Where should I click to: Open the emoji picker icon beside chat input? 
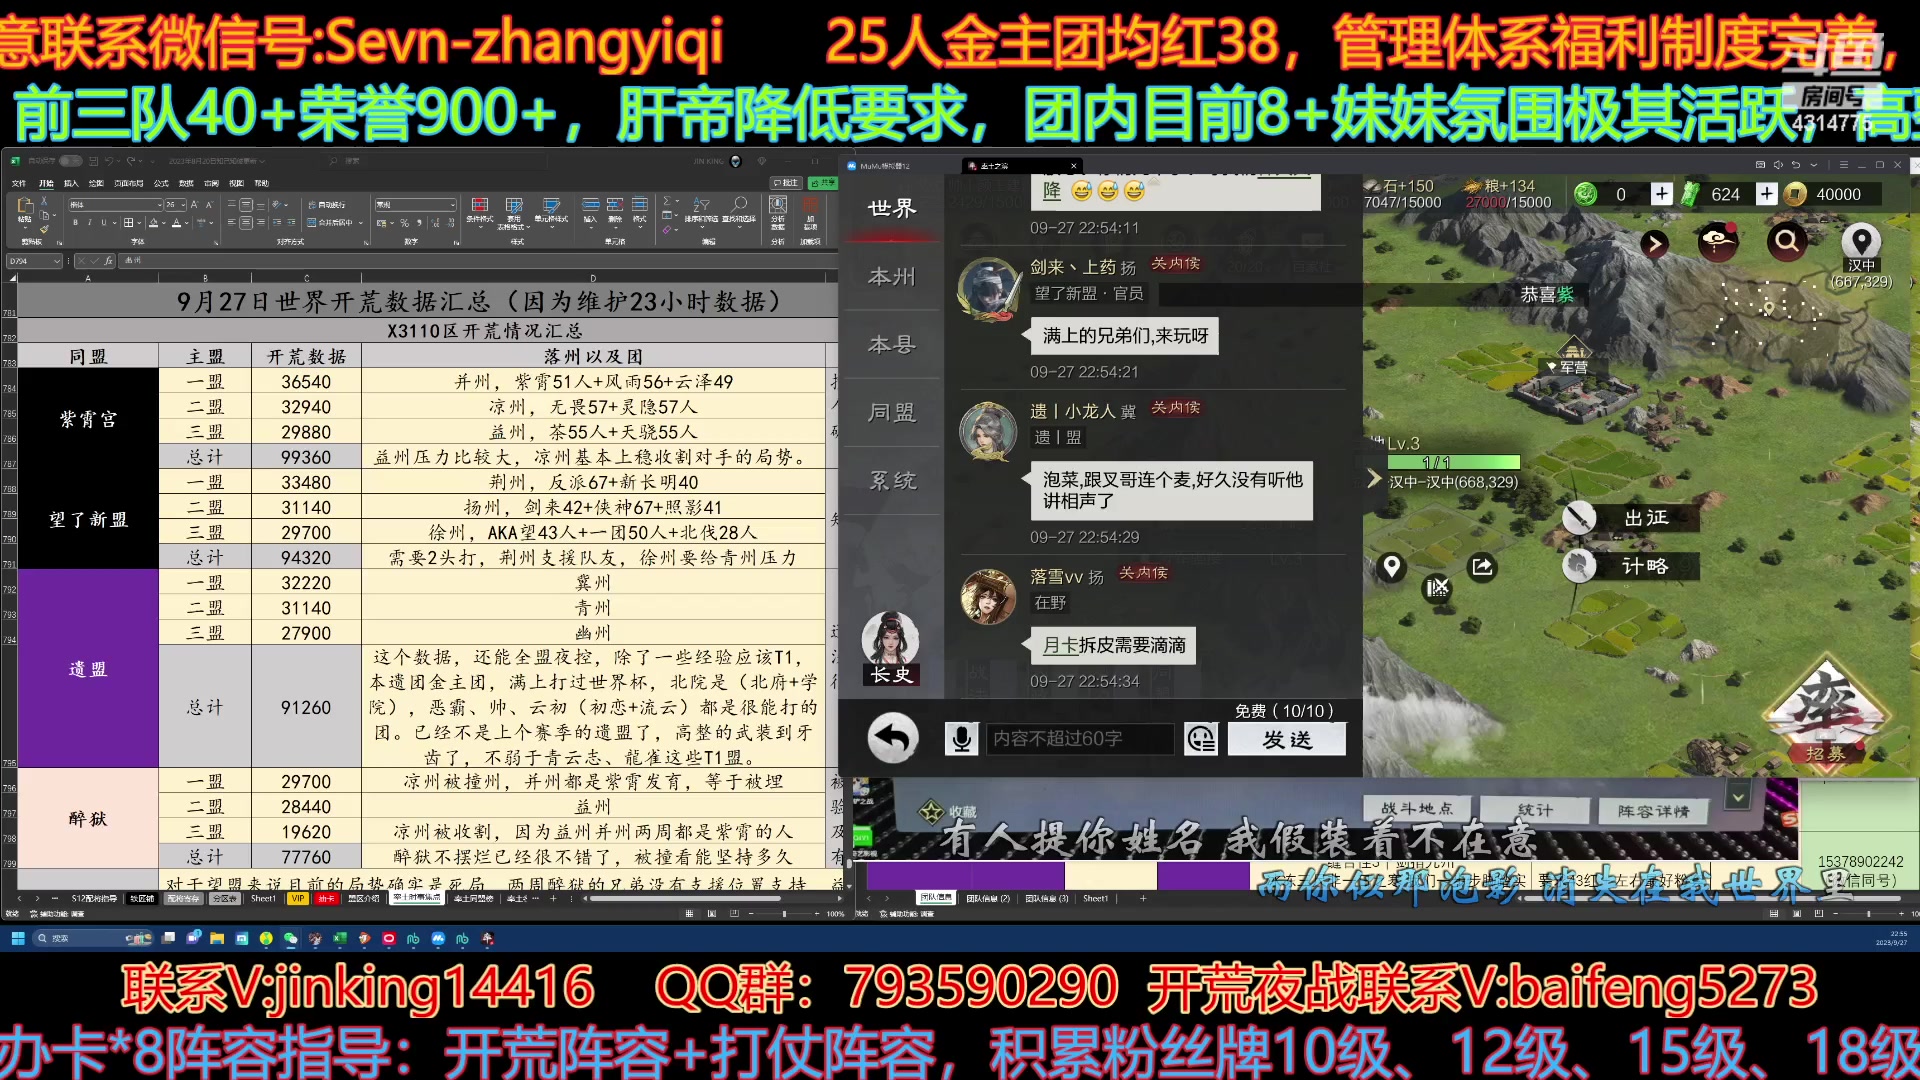[1200, 739]
